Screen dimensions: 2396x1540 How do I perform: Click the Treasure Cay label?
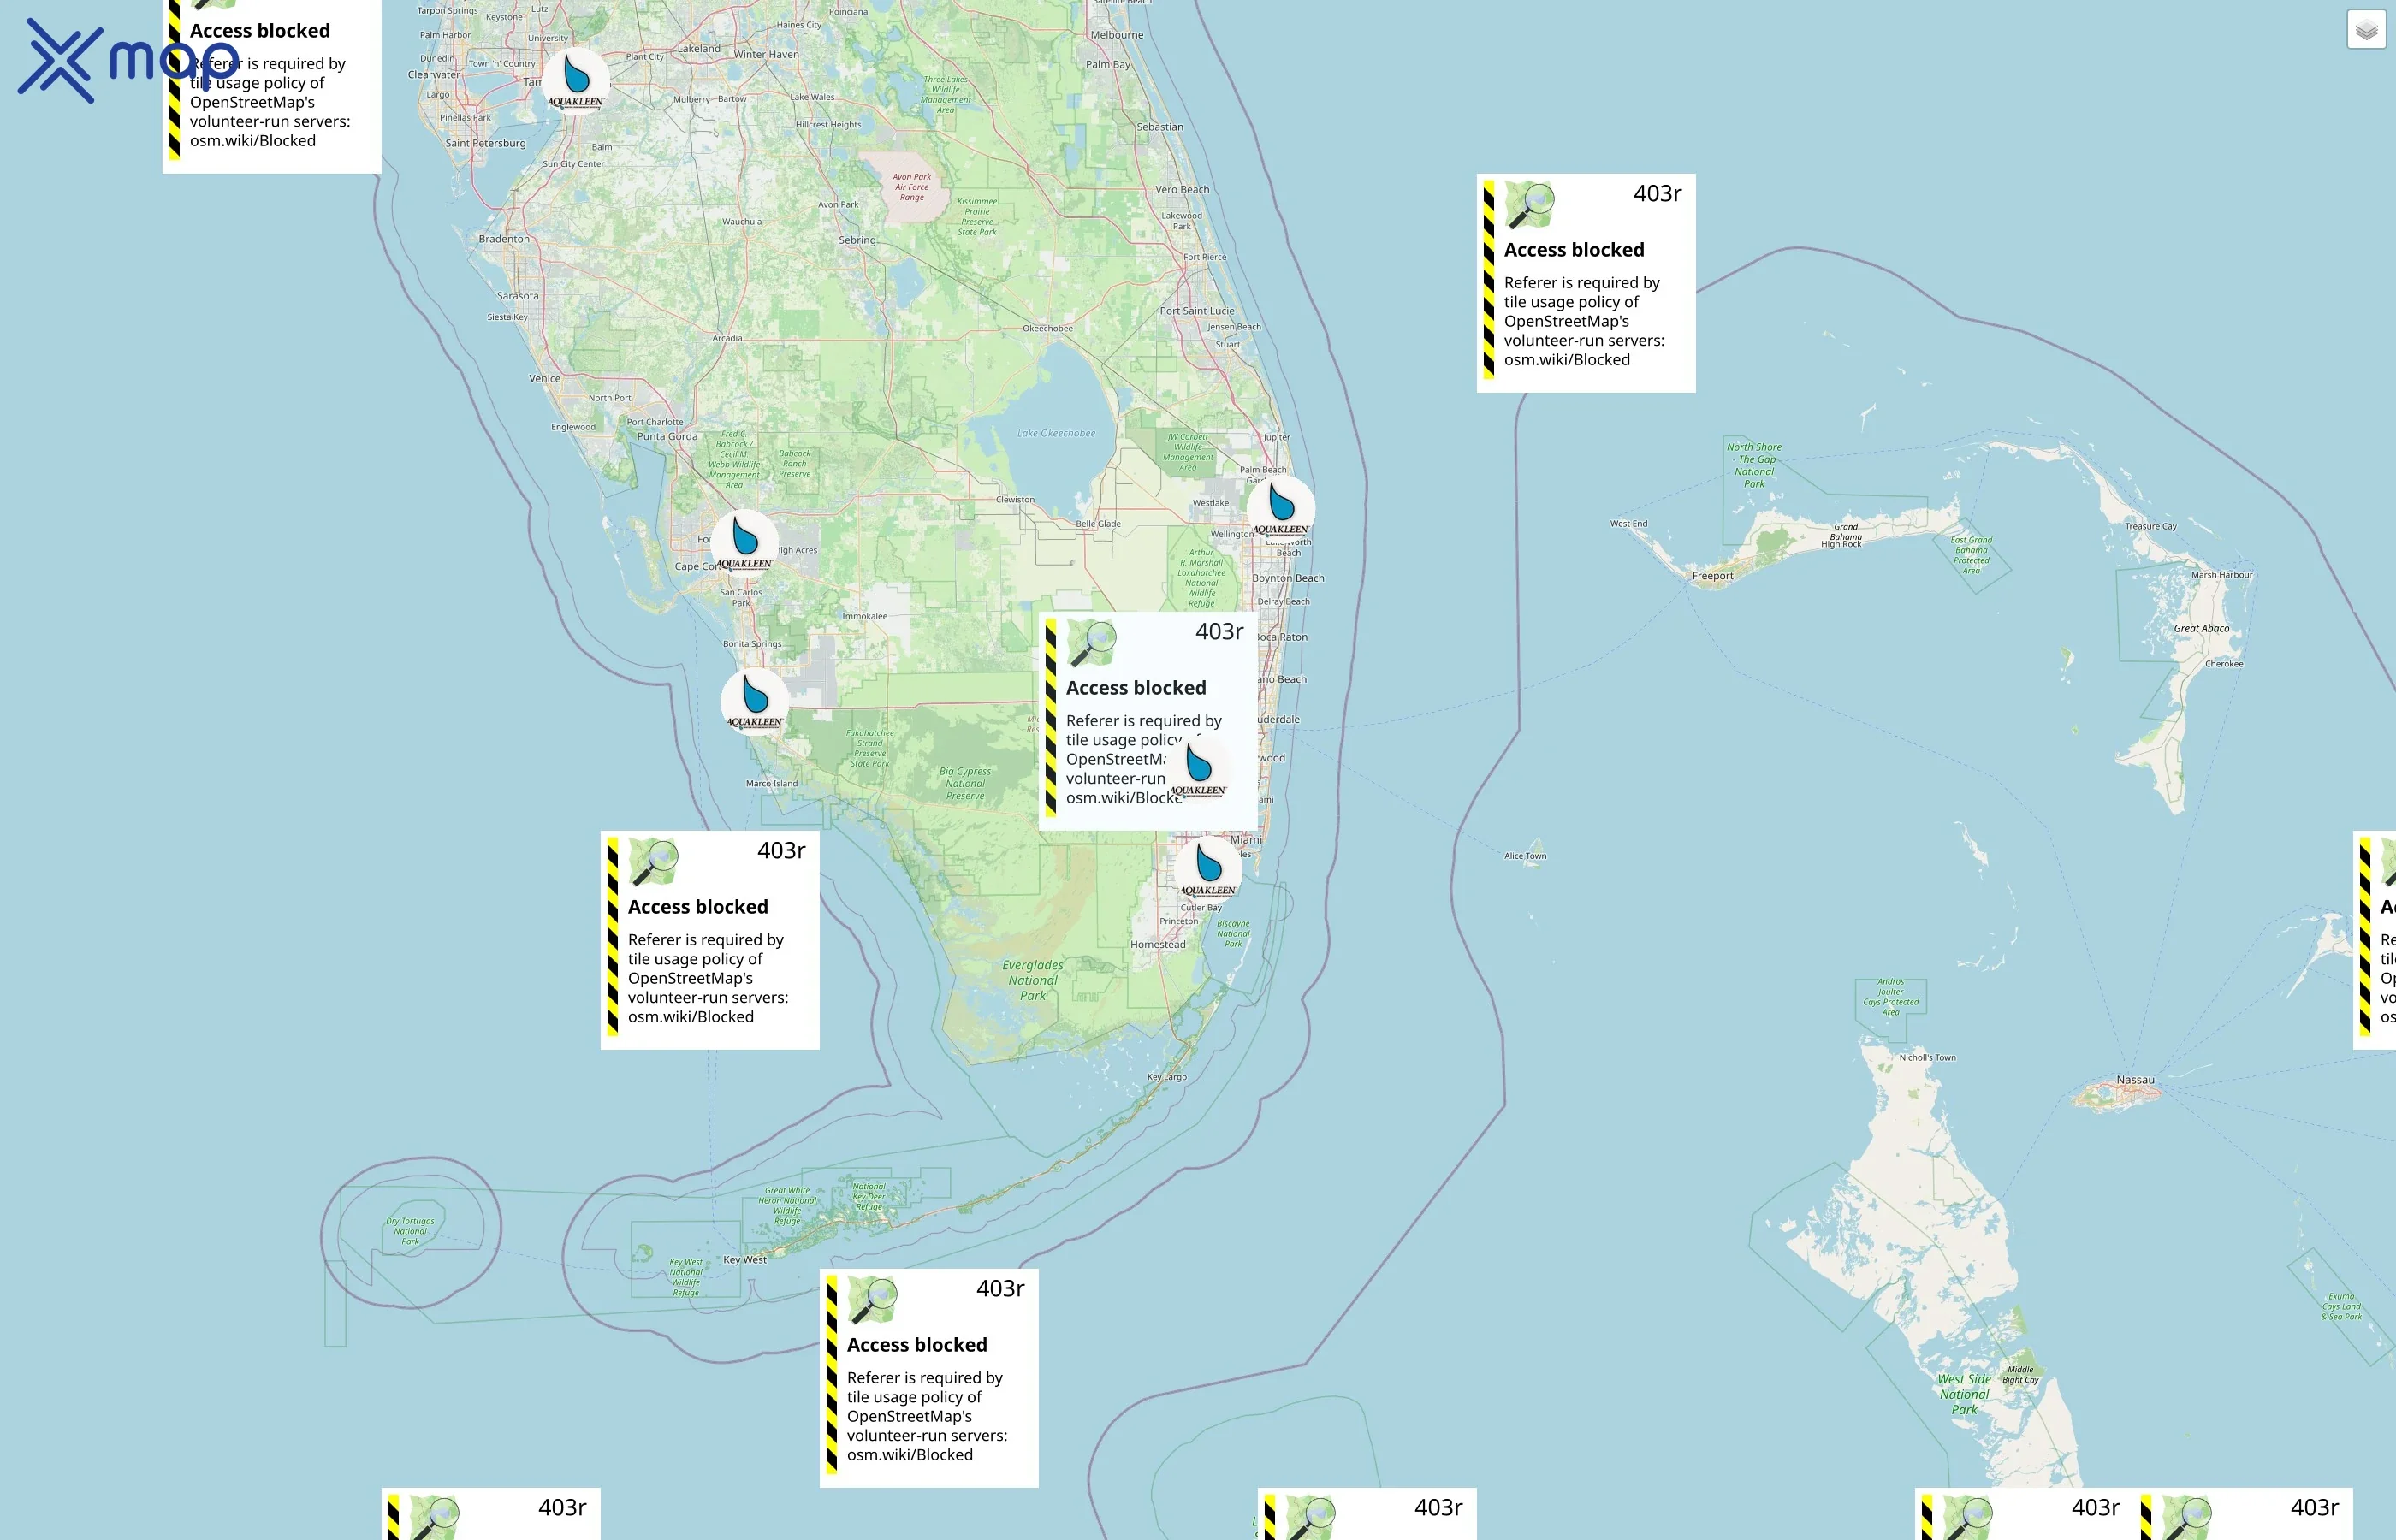click(2150, 526)
